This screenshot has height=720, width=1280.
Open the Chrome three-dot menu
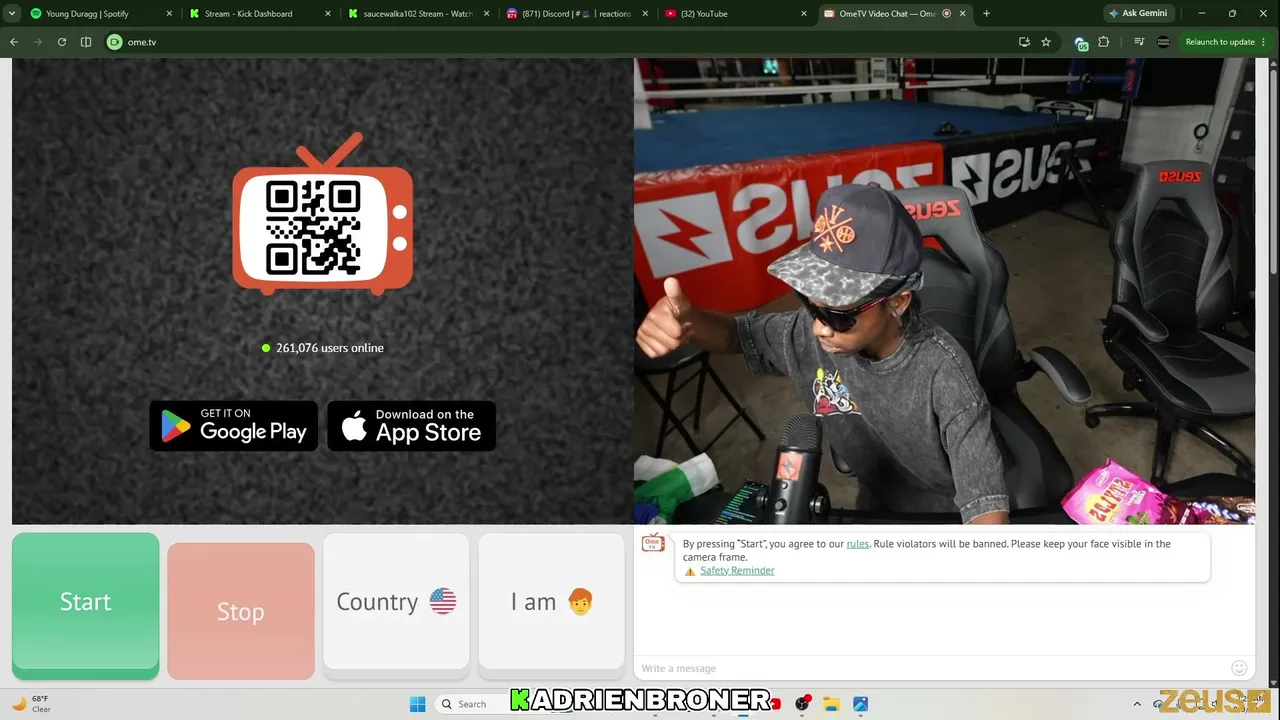[1266, 42]
